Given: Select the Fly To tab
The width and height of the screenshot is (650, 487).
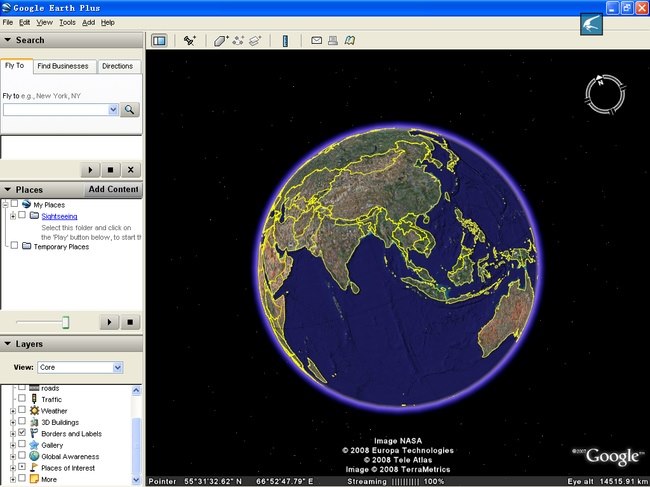Looking at the screenshot, I should [15, 65].
